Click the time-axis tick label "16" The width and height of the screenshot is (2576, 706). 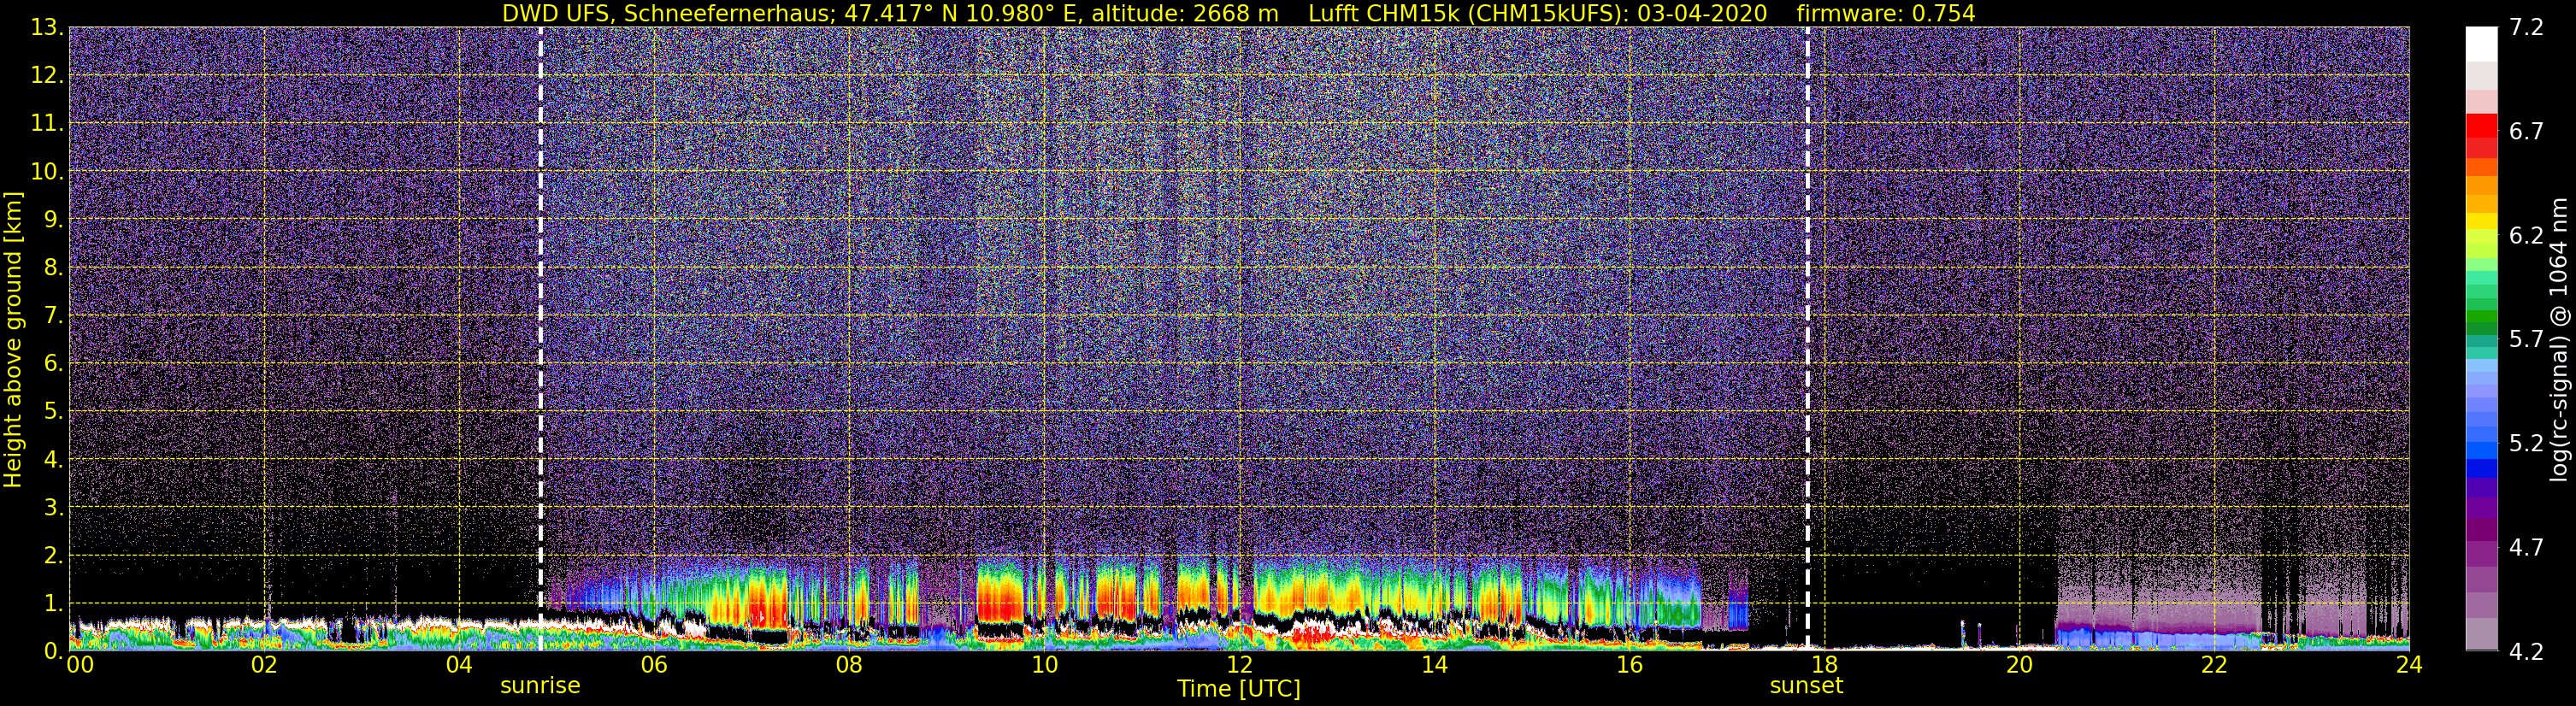(1629, 666)
